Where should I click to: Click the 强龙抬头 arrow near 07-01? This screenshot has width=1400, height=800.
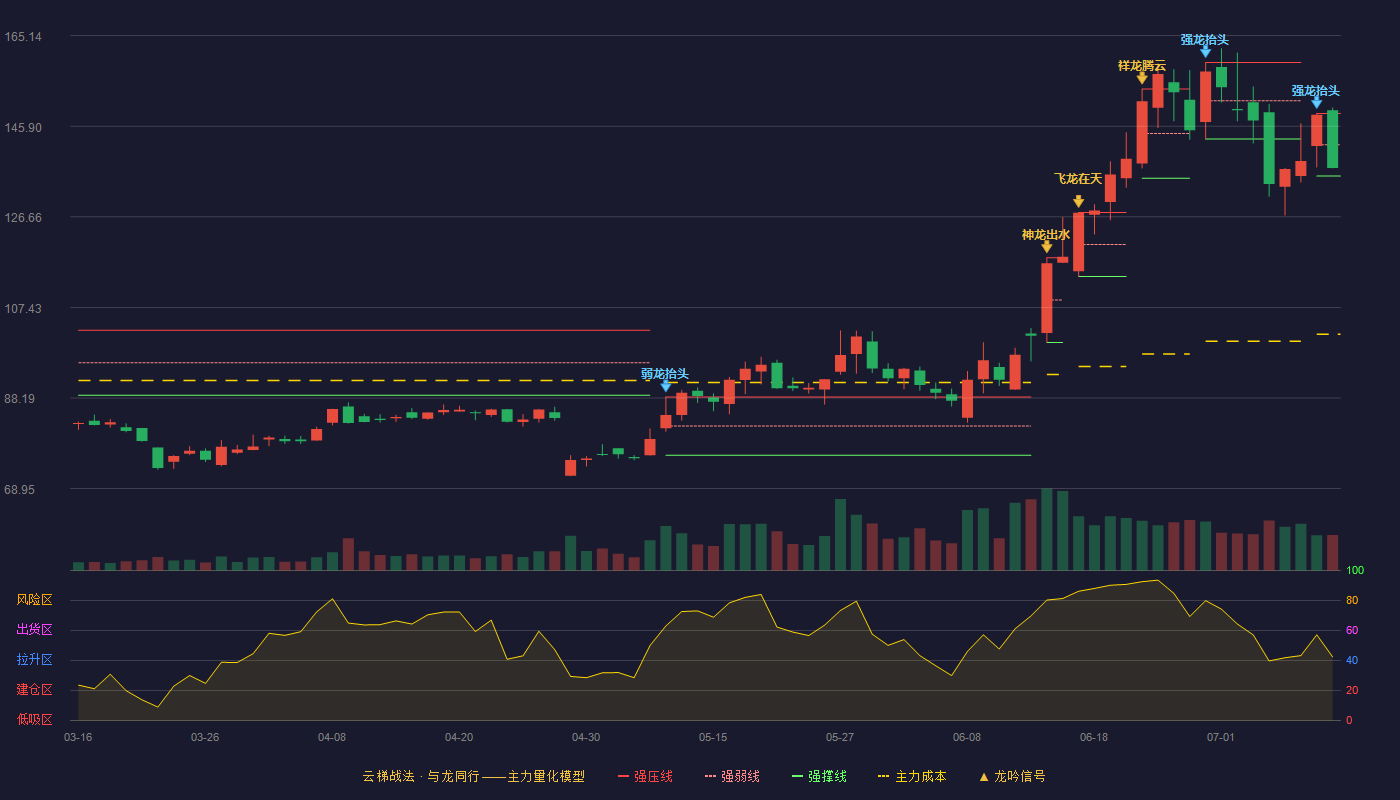click(1205, 51)
